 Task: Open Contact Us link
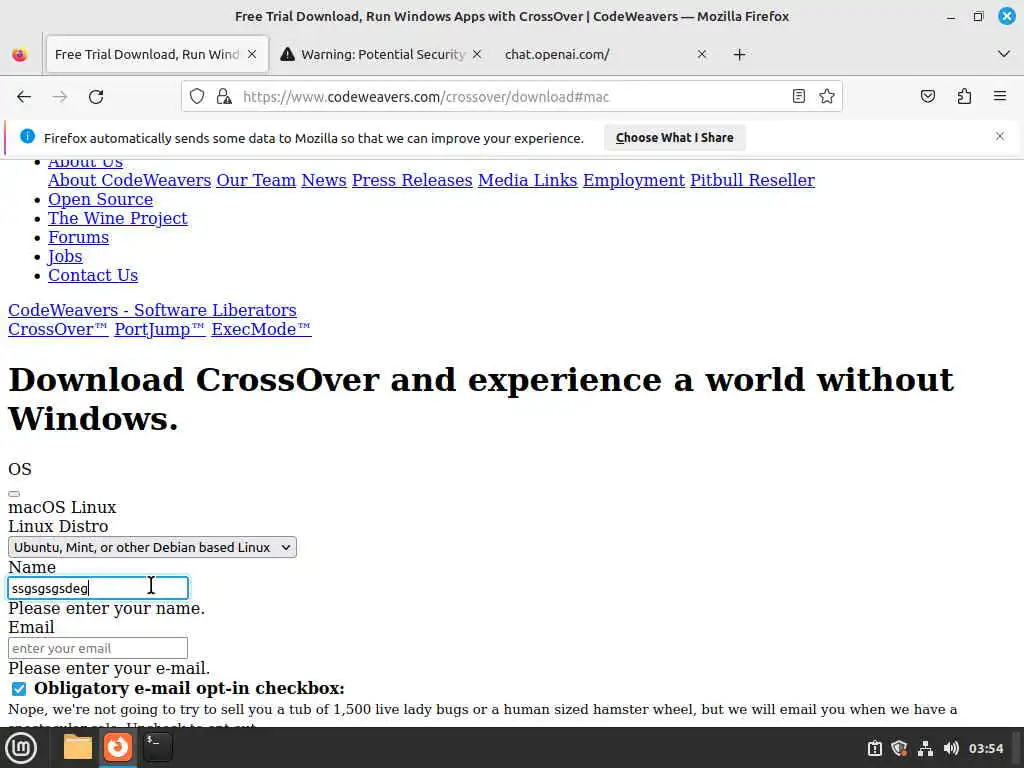point(93,275)
